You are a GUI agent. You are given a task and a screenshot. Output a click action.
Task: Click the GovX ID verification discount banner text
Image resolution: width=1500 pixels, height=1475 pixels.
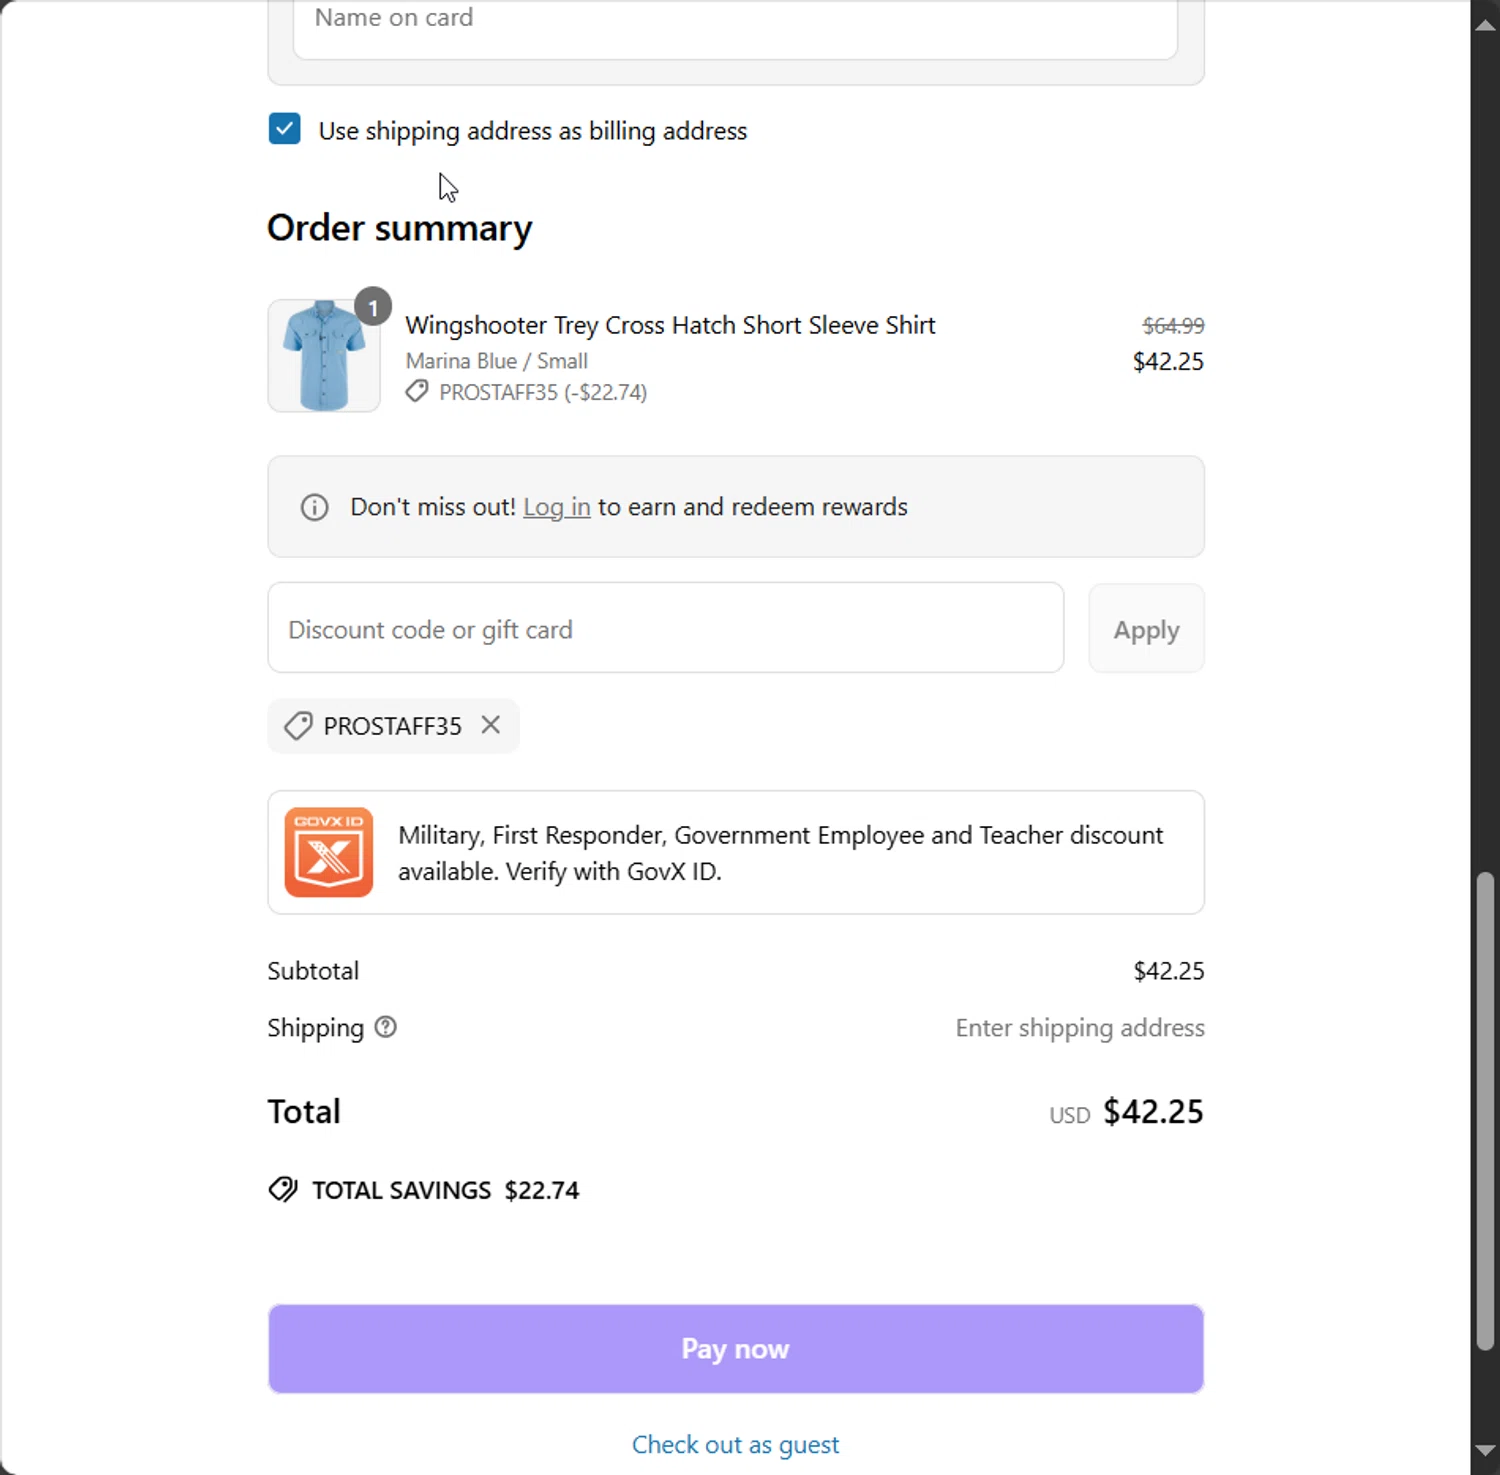point(780,853)
